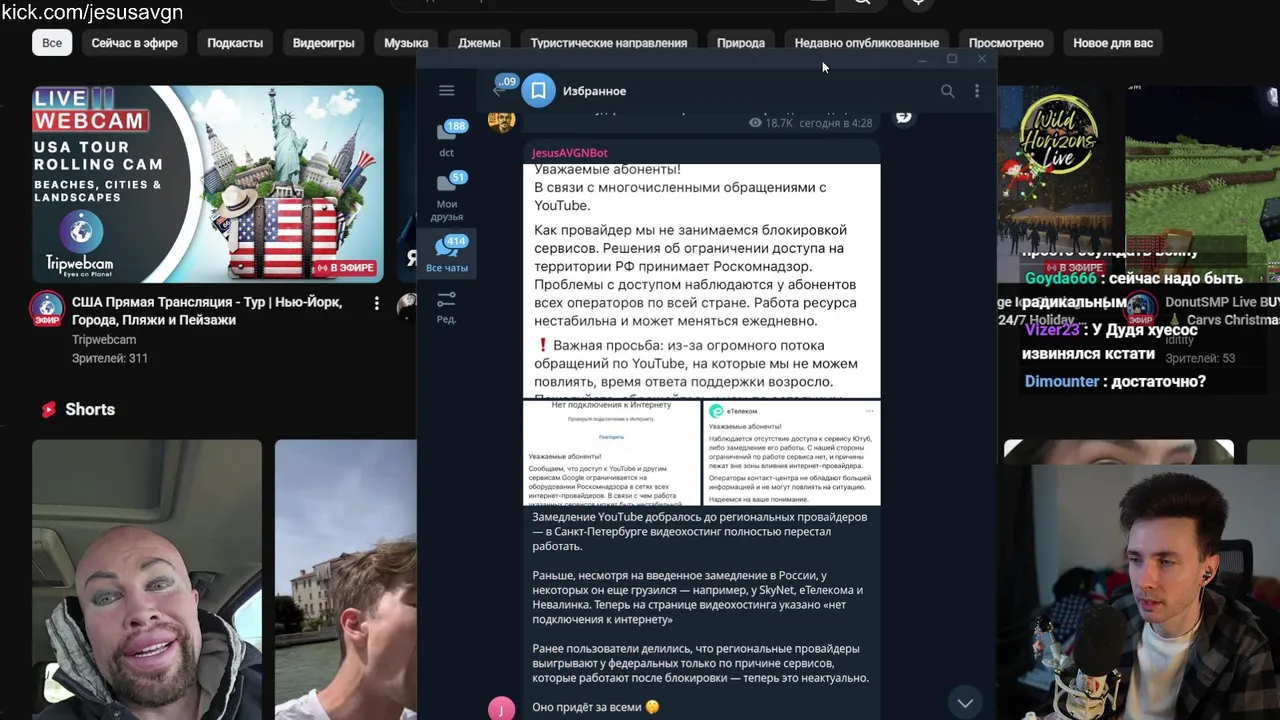1280x720 pixels.
Task: Open the sender avatar near 18.7K views
Action: point(501,121)
